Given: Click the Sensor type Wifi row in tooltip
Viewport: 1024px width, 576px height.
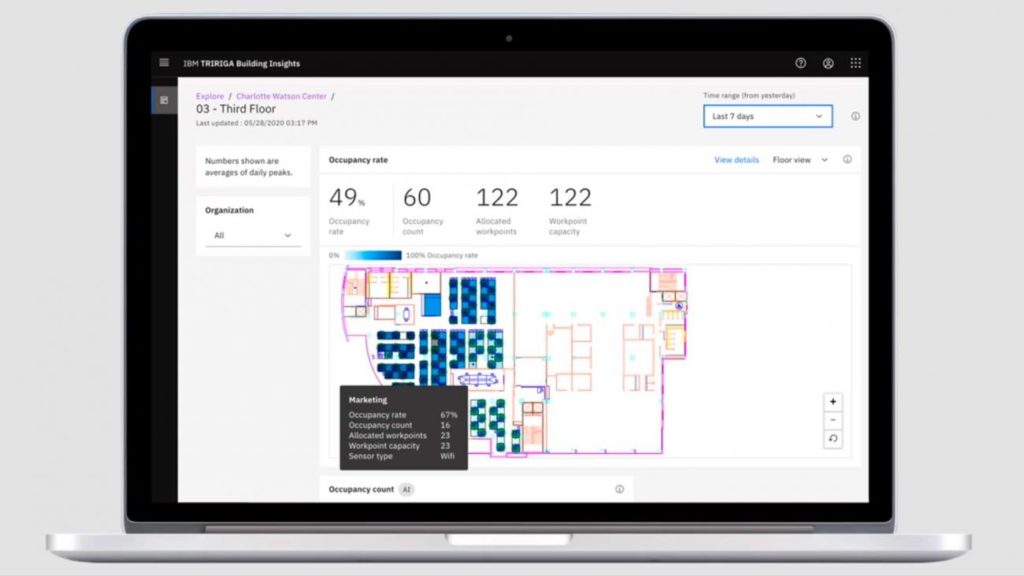Looking at the screenshot, I should (402, 456).
